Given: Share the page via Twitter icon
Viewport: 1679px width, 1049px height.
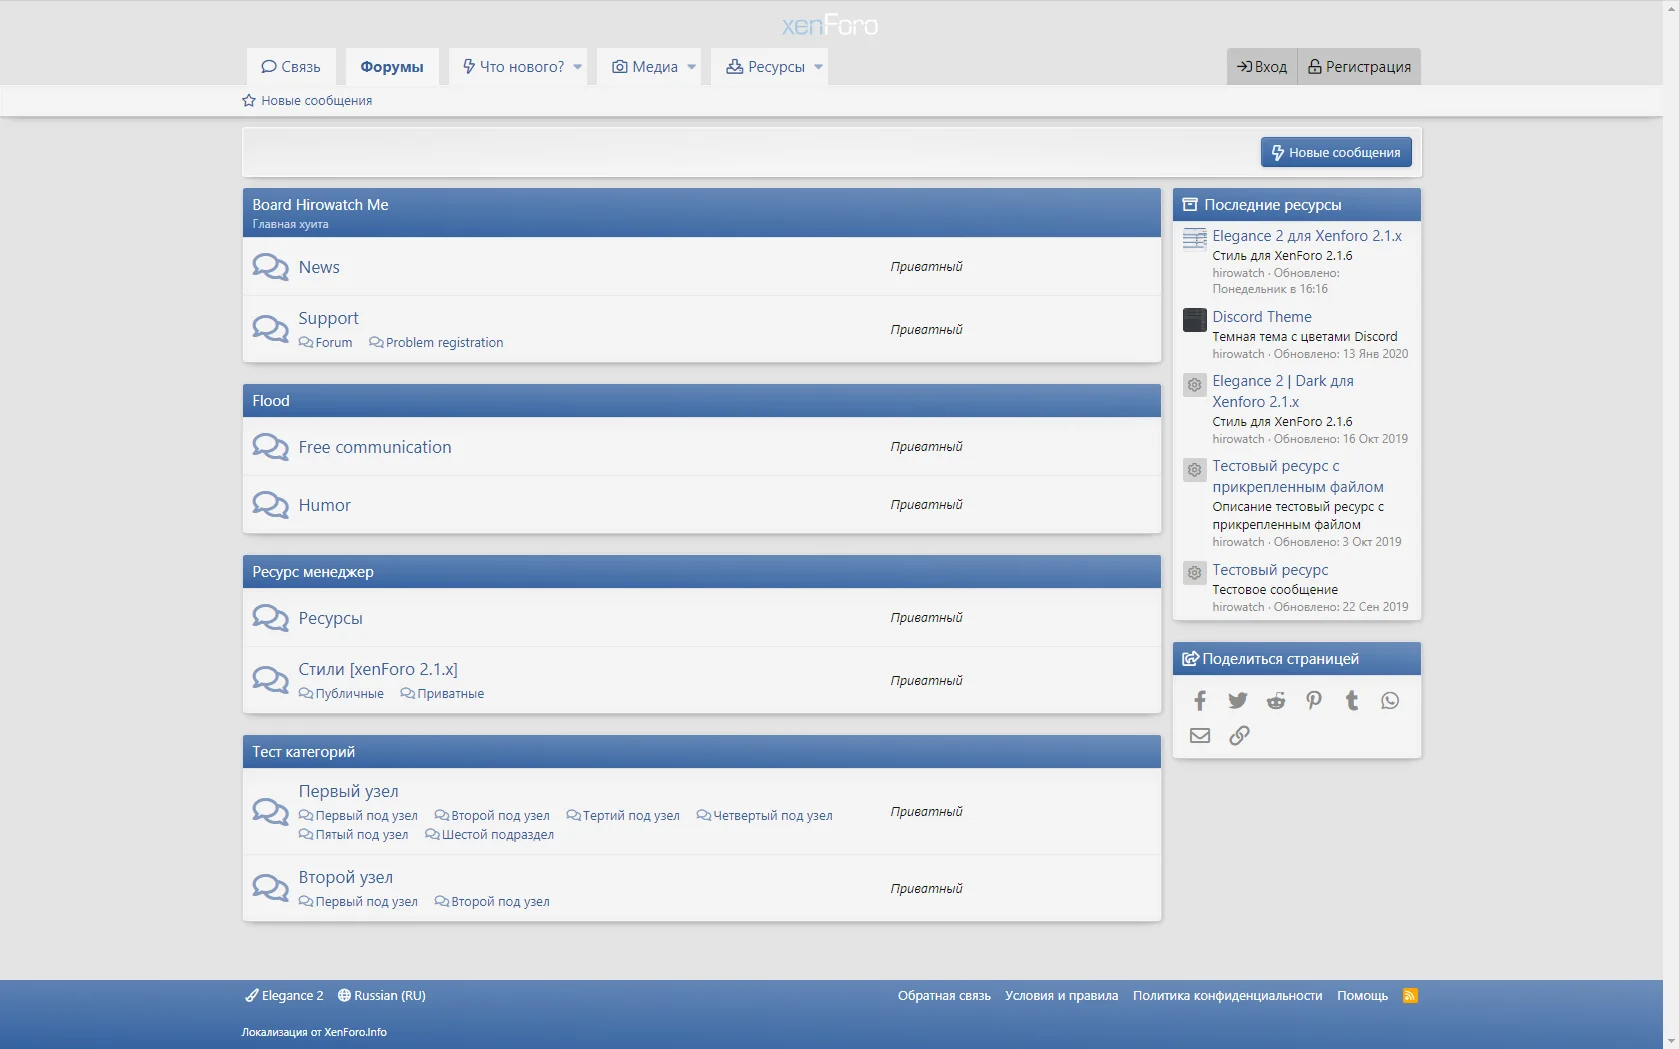Looking at the screenshot, I should coord(1238,701).
